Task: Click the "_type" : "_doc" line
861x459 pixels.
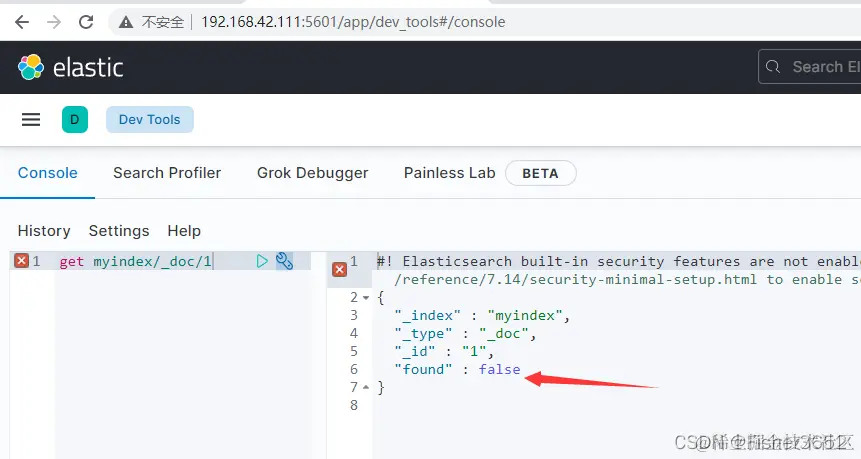Action: (x=465, y=333)
